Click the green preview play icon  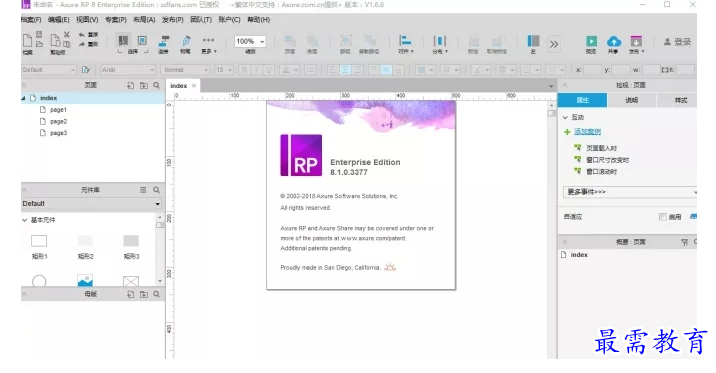(x=591, y=42)
